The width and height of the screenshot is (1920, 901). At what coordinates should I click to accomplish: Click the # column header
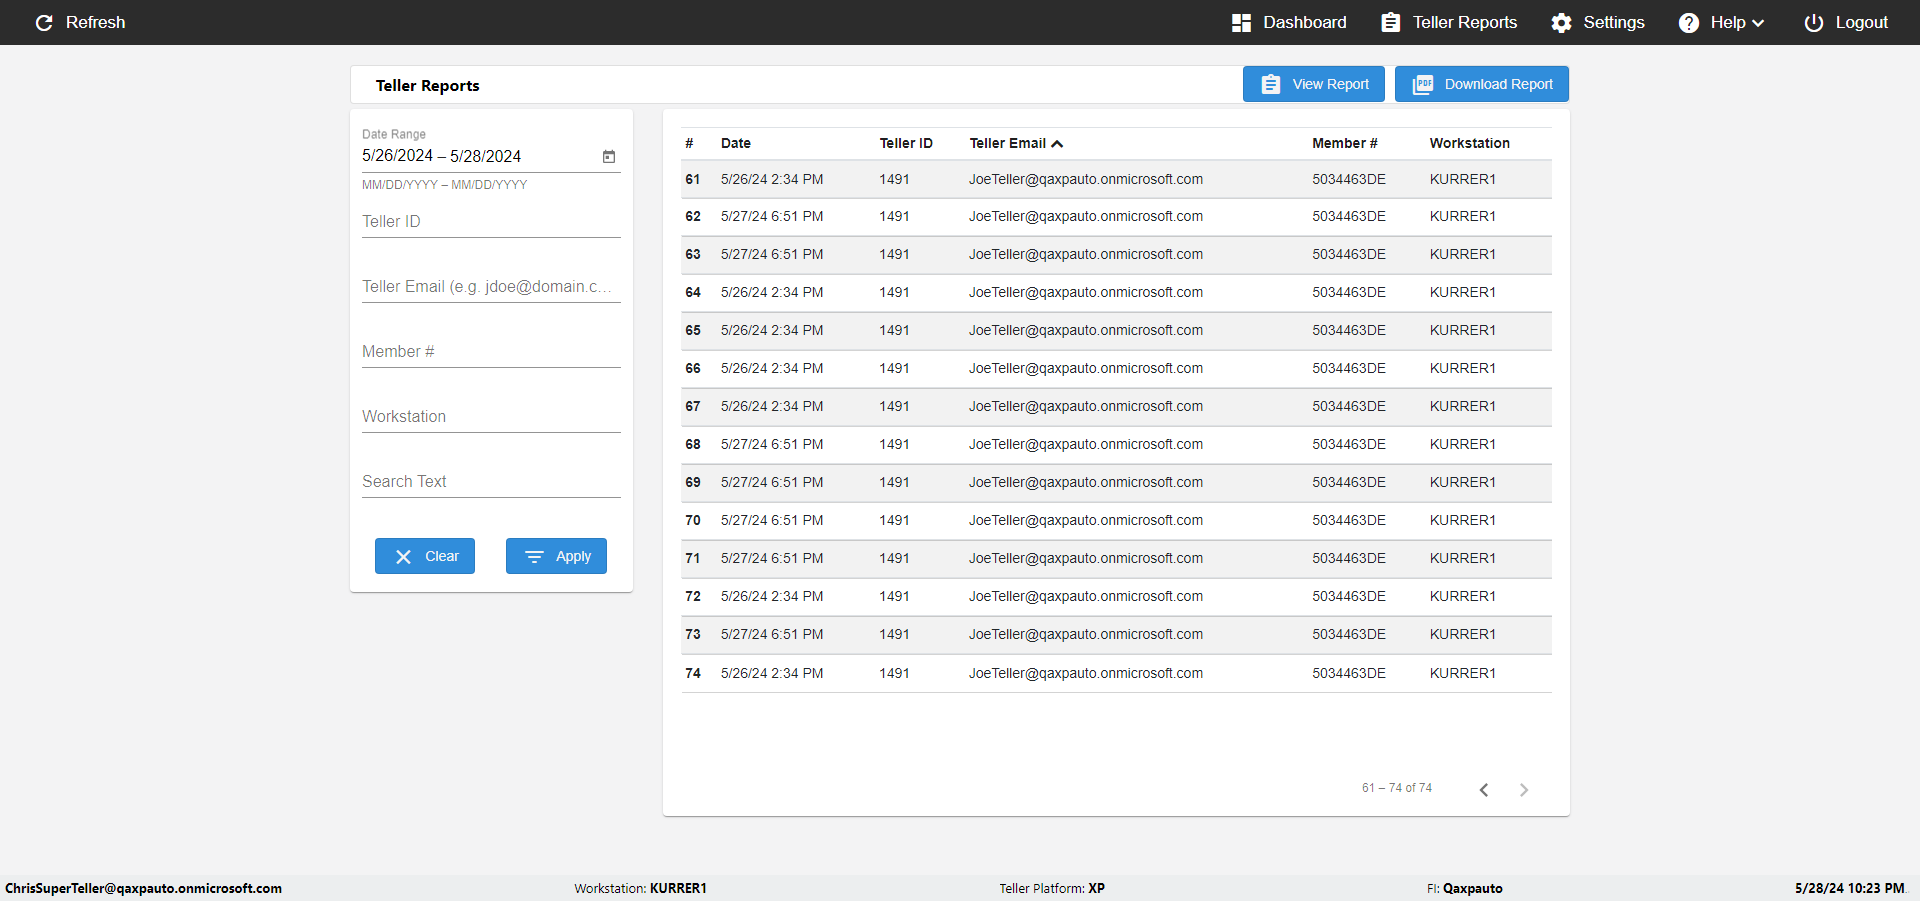coord(689,143)
